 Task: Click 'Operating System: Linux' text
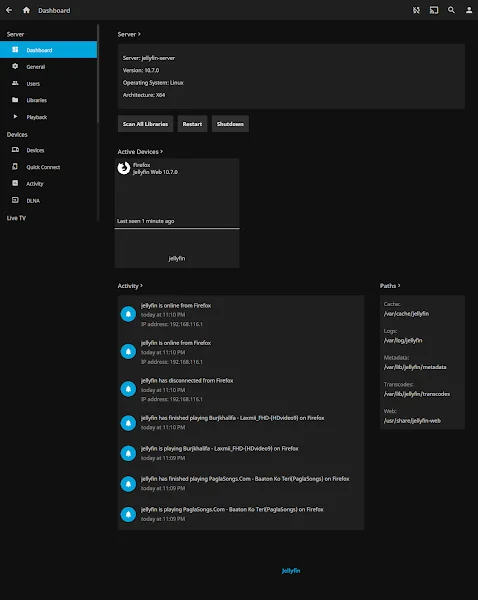coord(153,83)
